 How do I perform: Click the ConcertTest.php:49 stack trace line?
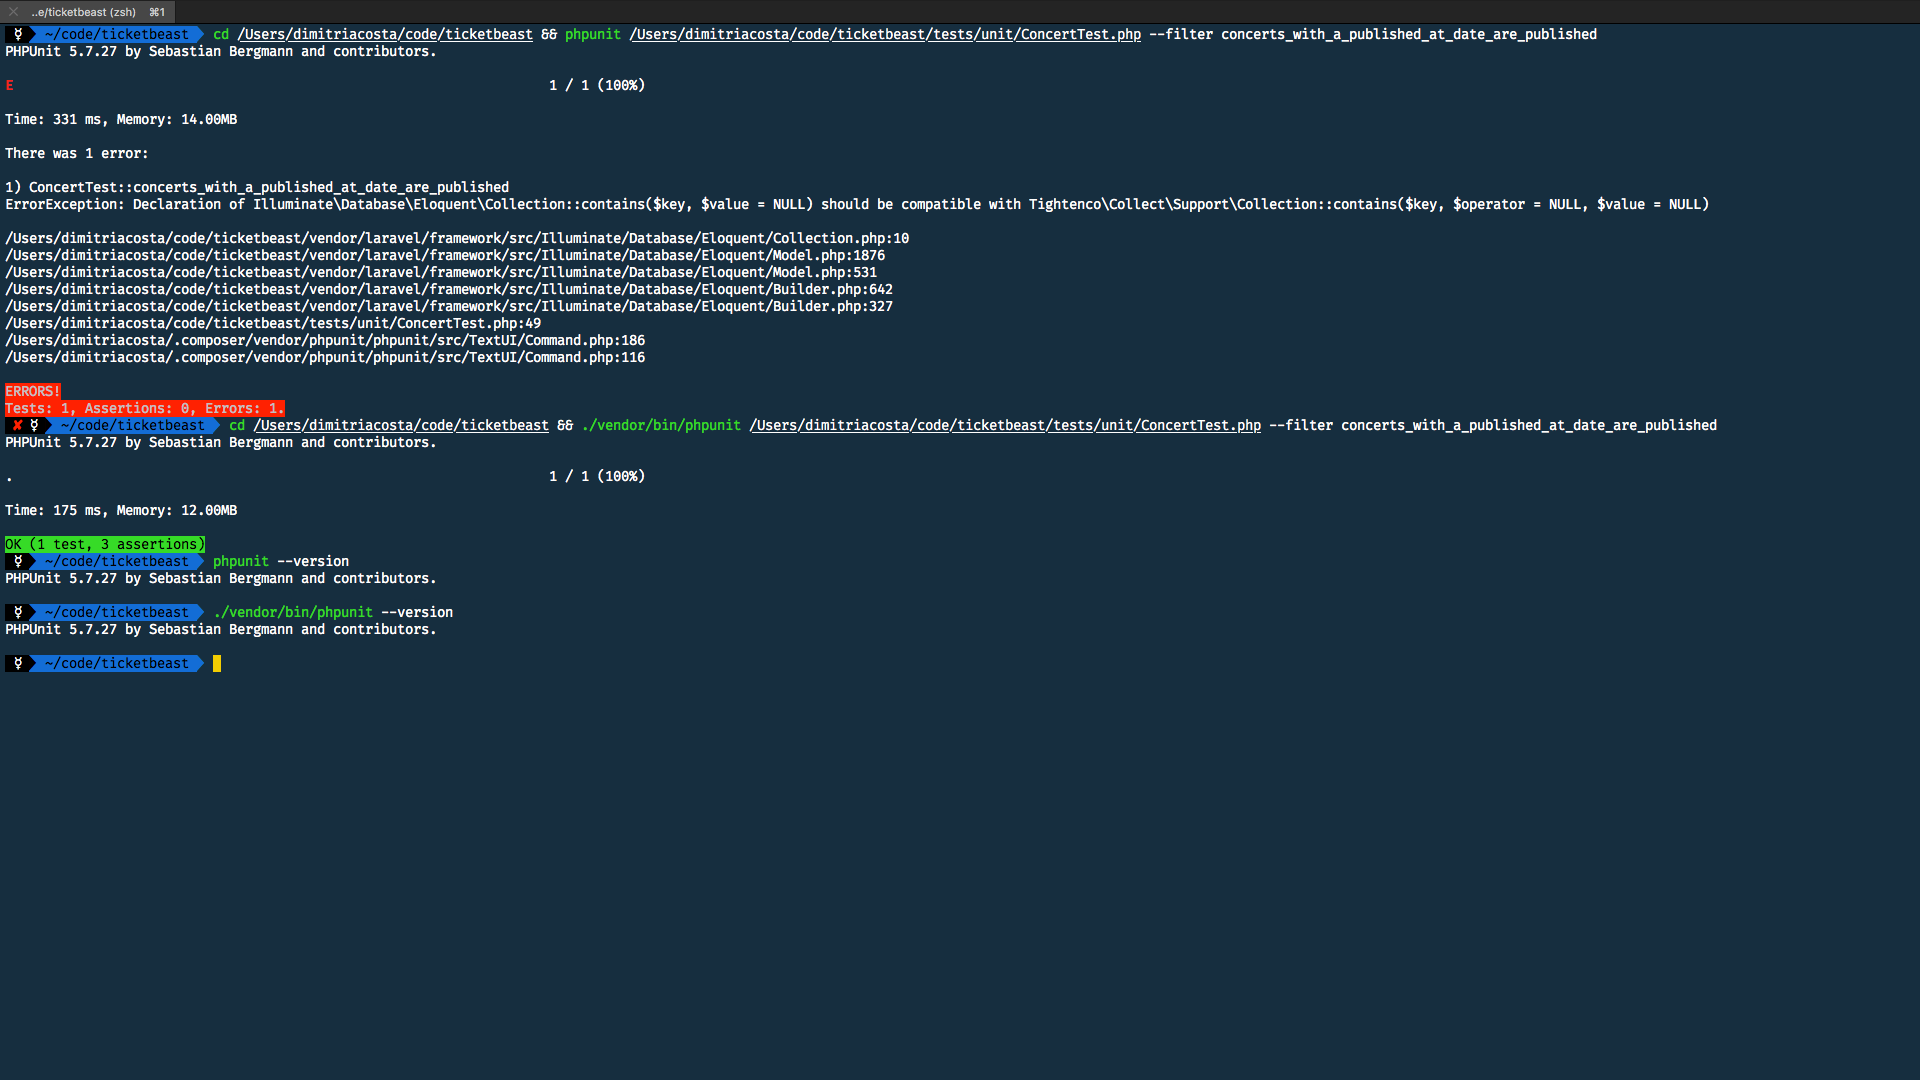click(x=273, y=323)
